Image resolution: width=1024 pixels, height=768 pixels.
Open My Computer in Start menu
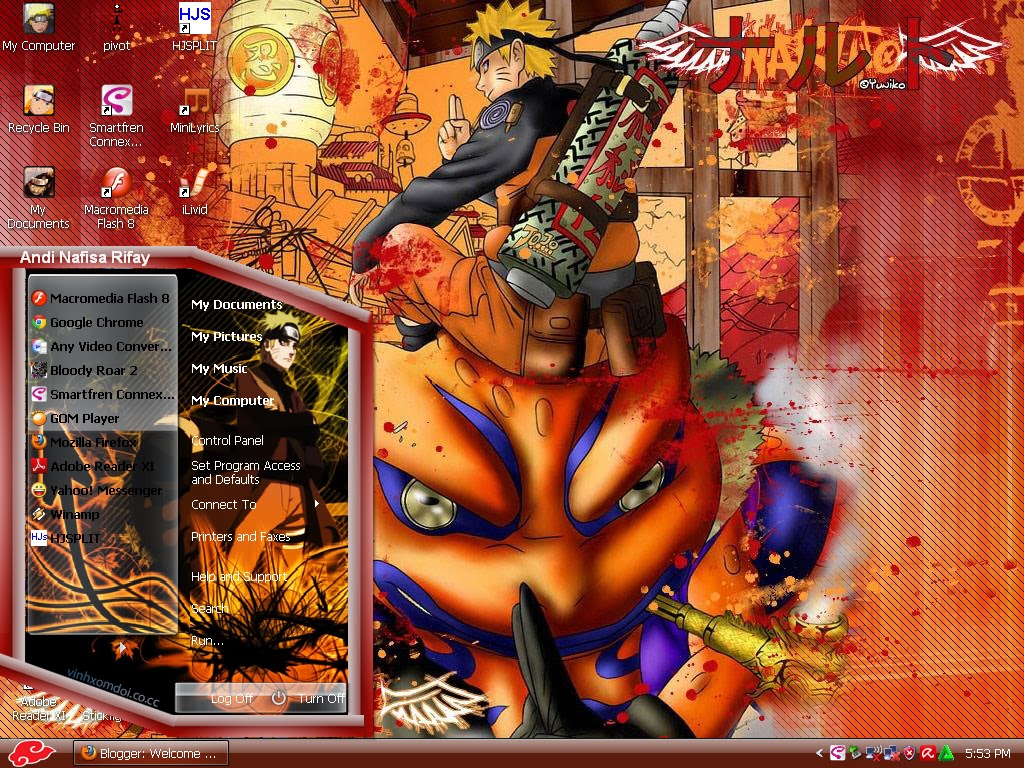point(232,401)
